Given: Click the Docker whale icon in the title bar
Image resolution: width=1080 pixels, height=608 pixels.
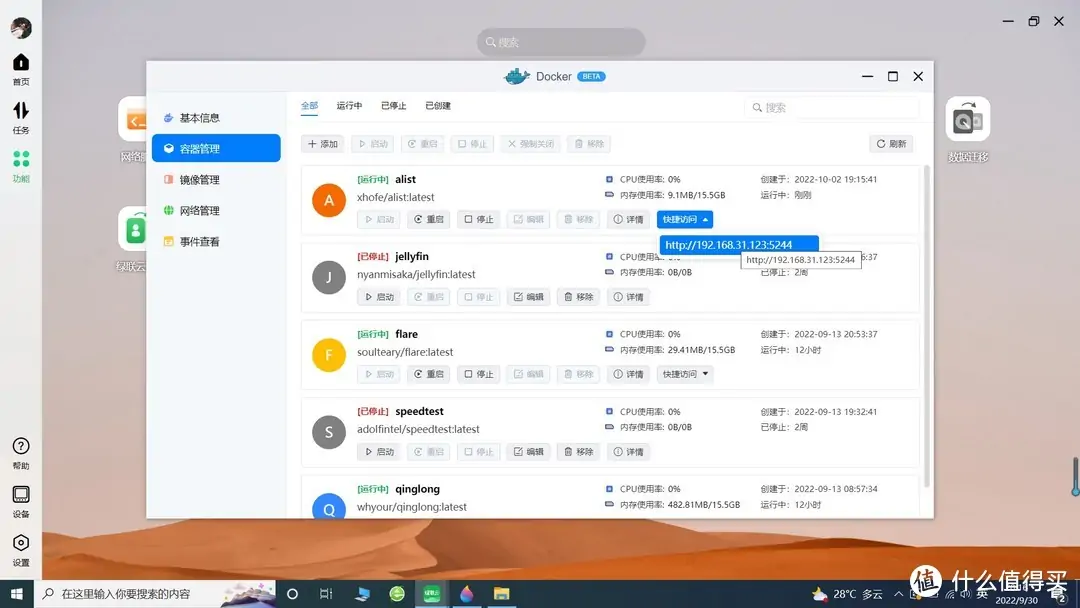Looking at the screenshot, I should [x=517, y=75].
